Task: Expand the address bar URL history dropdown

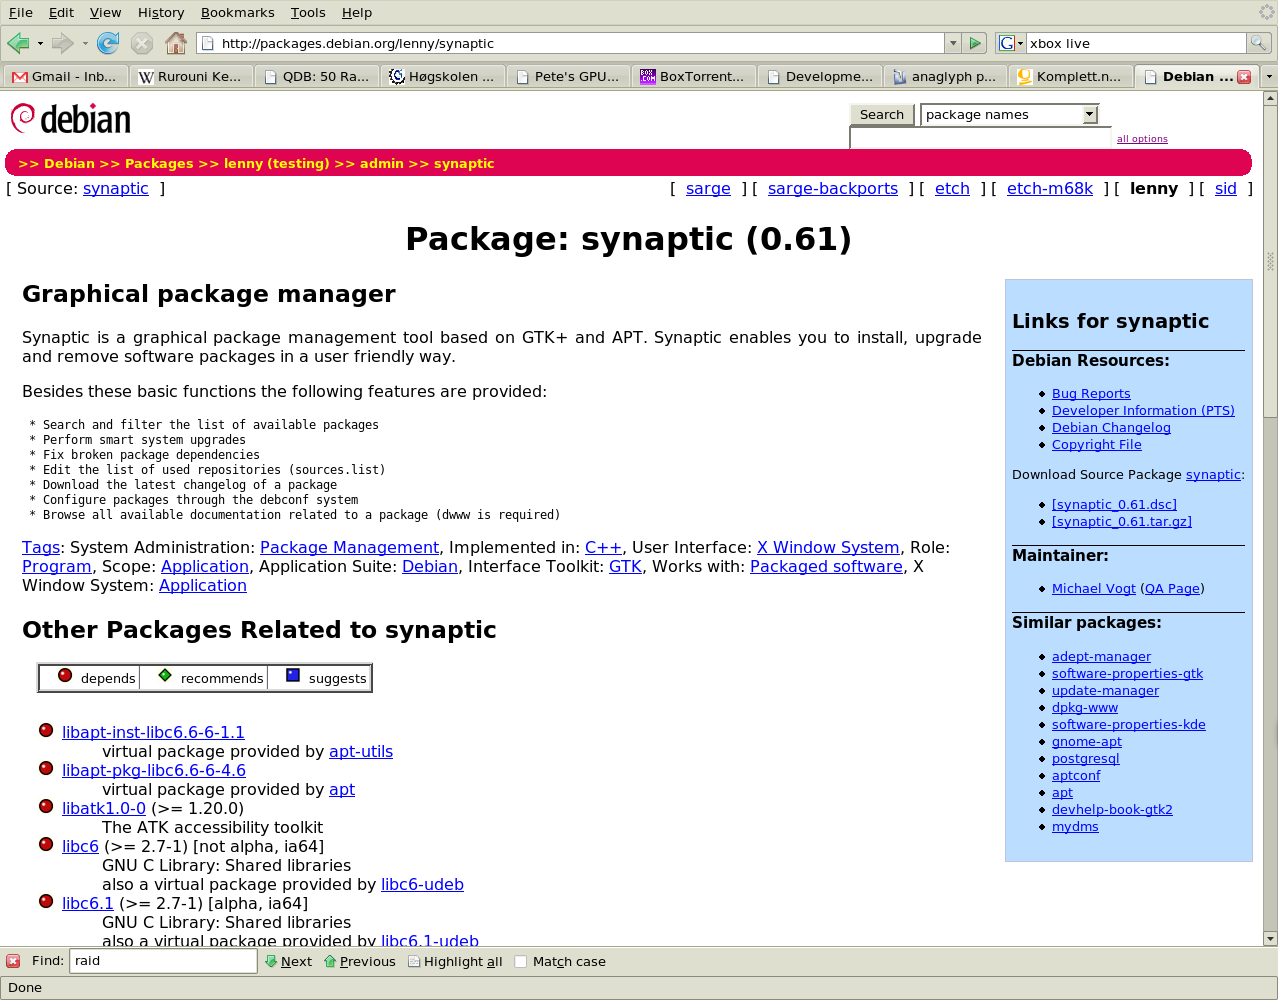Action: 953,43
